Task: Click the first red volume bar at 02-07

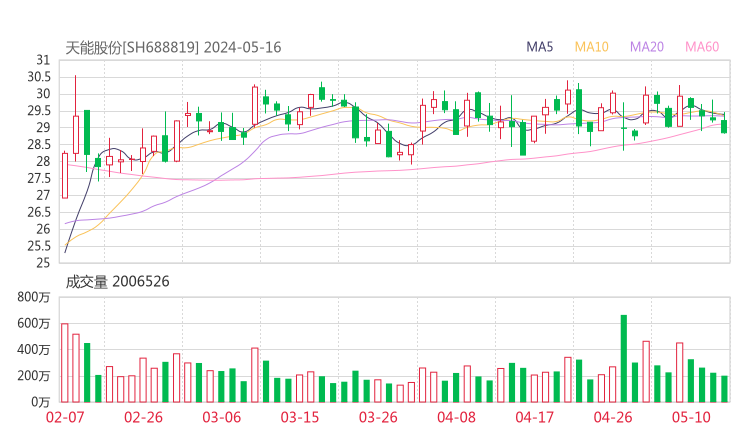Action: tap(65, 363)
